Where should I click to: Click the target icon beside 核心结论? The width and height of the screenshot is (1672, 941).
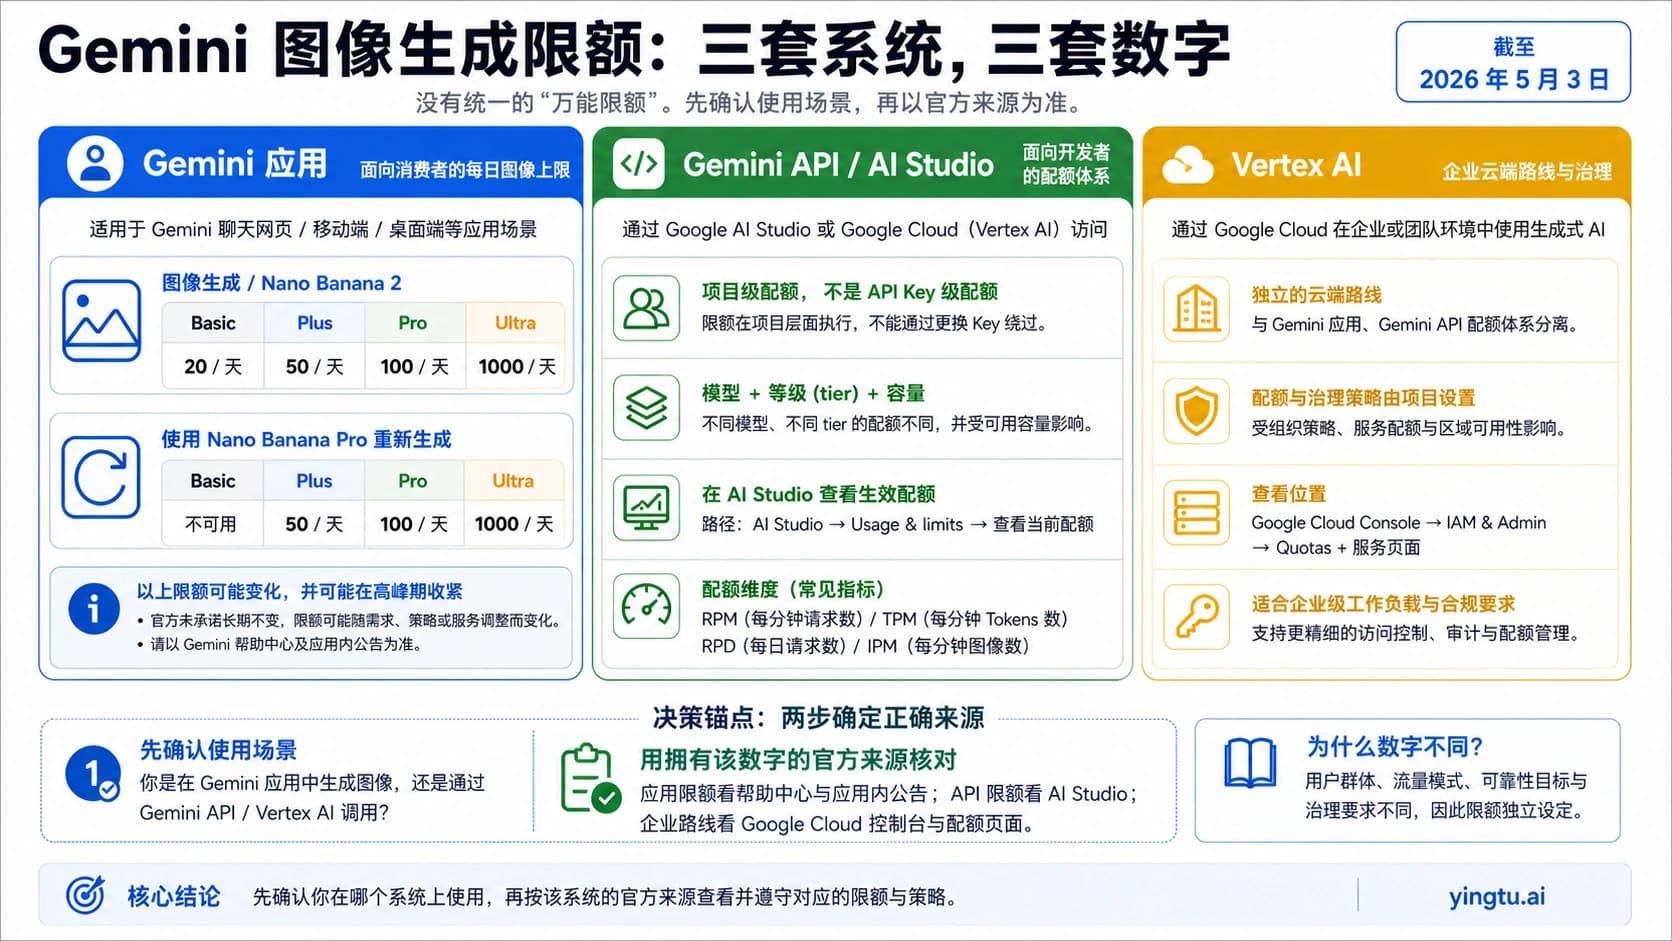click(x=85, y=895)
